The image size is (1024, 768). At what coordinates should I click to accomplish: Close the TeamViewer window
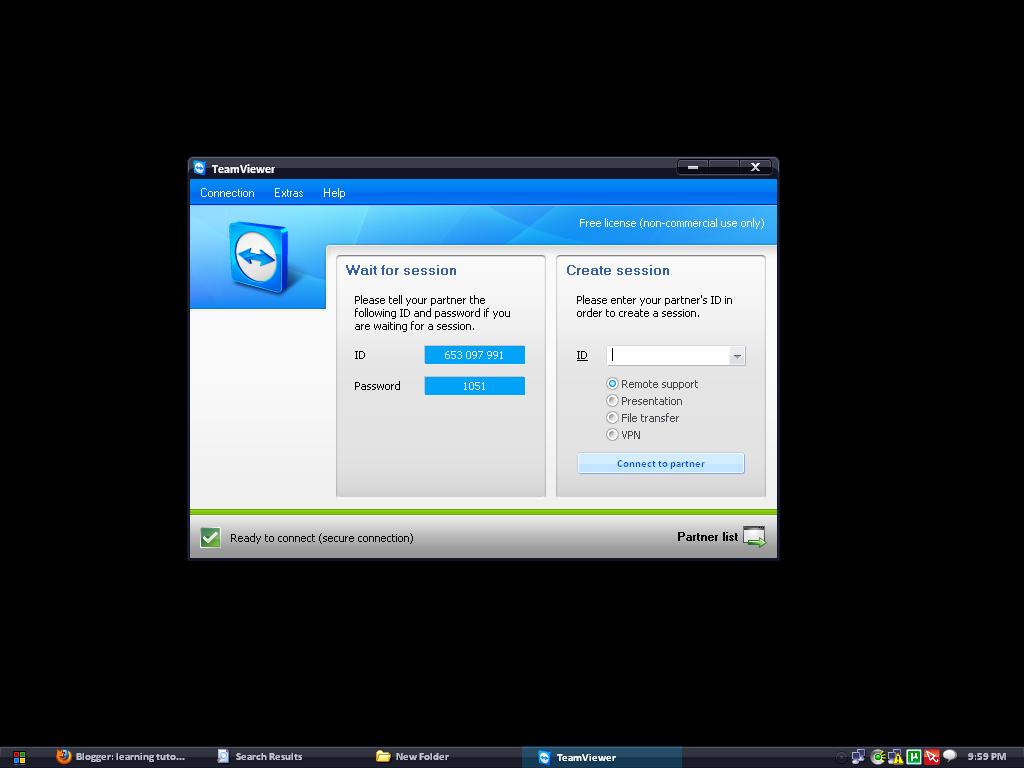tap(756, 167)
